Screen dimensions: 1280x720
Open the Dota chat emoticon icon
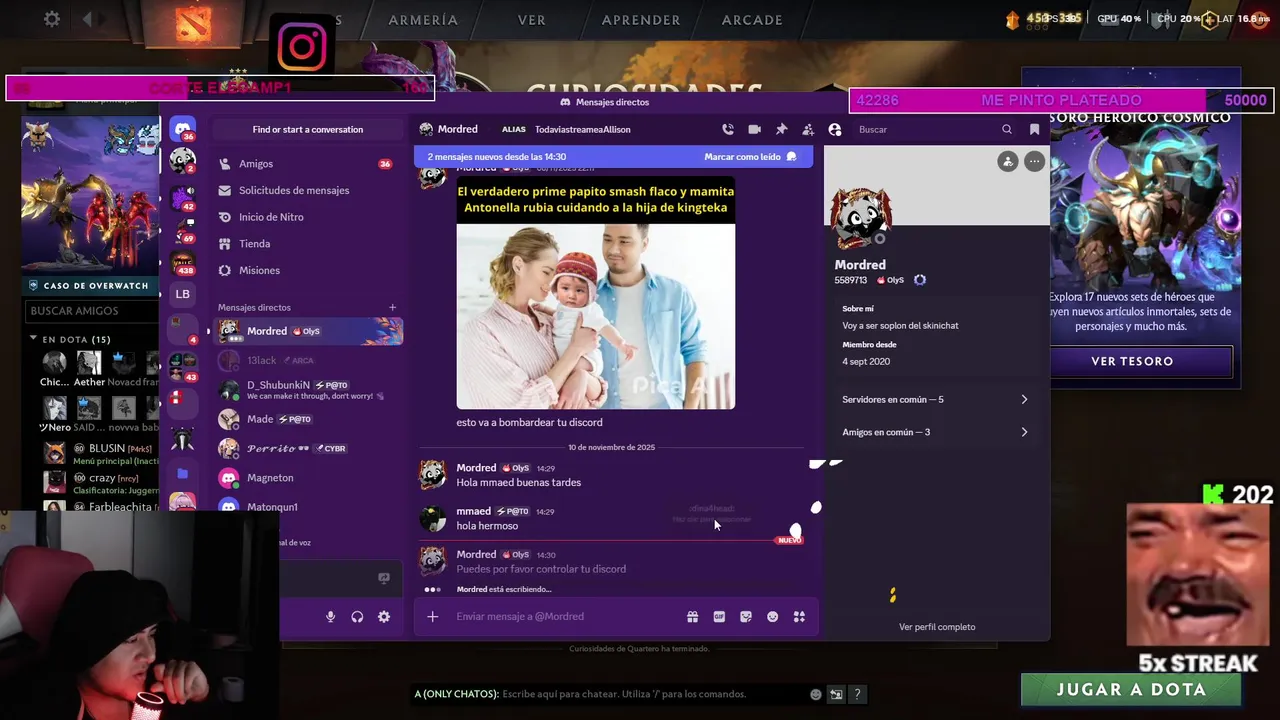(x=816, y=694)
